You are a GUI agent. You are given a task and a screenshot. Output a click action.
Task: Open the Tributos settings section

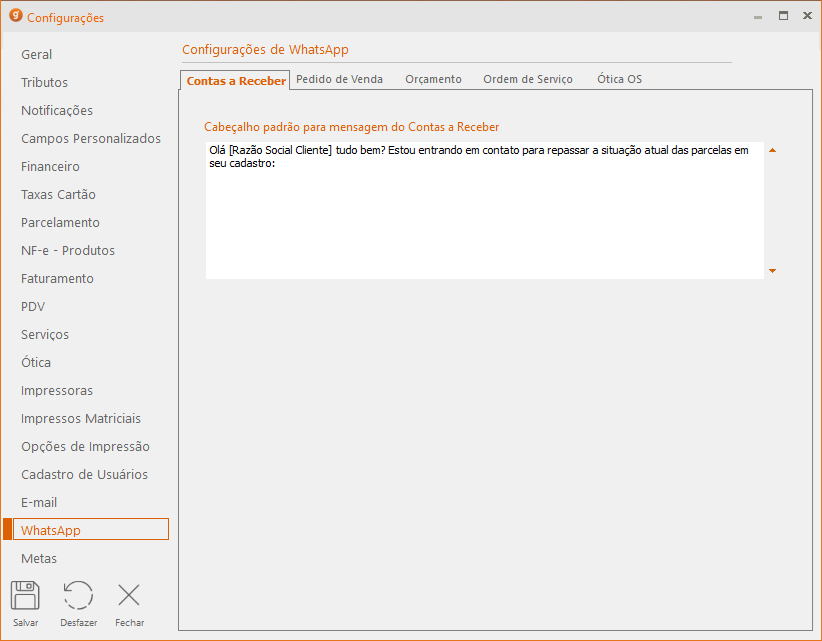click(x=45, y=82)
